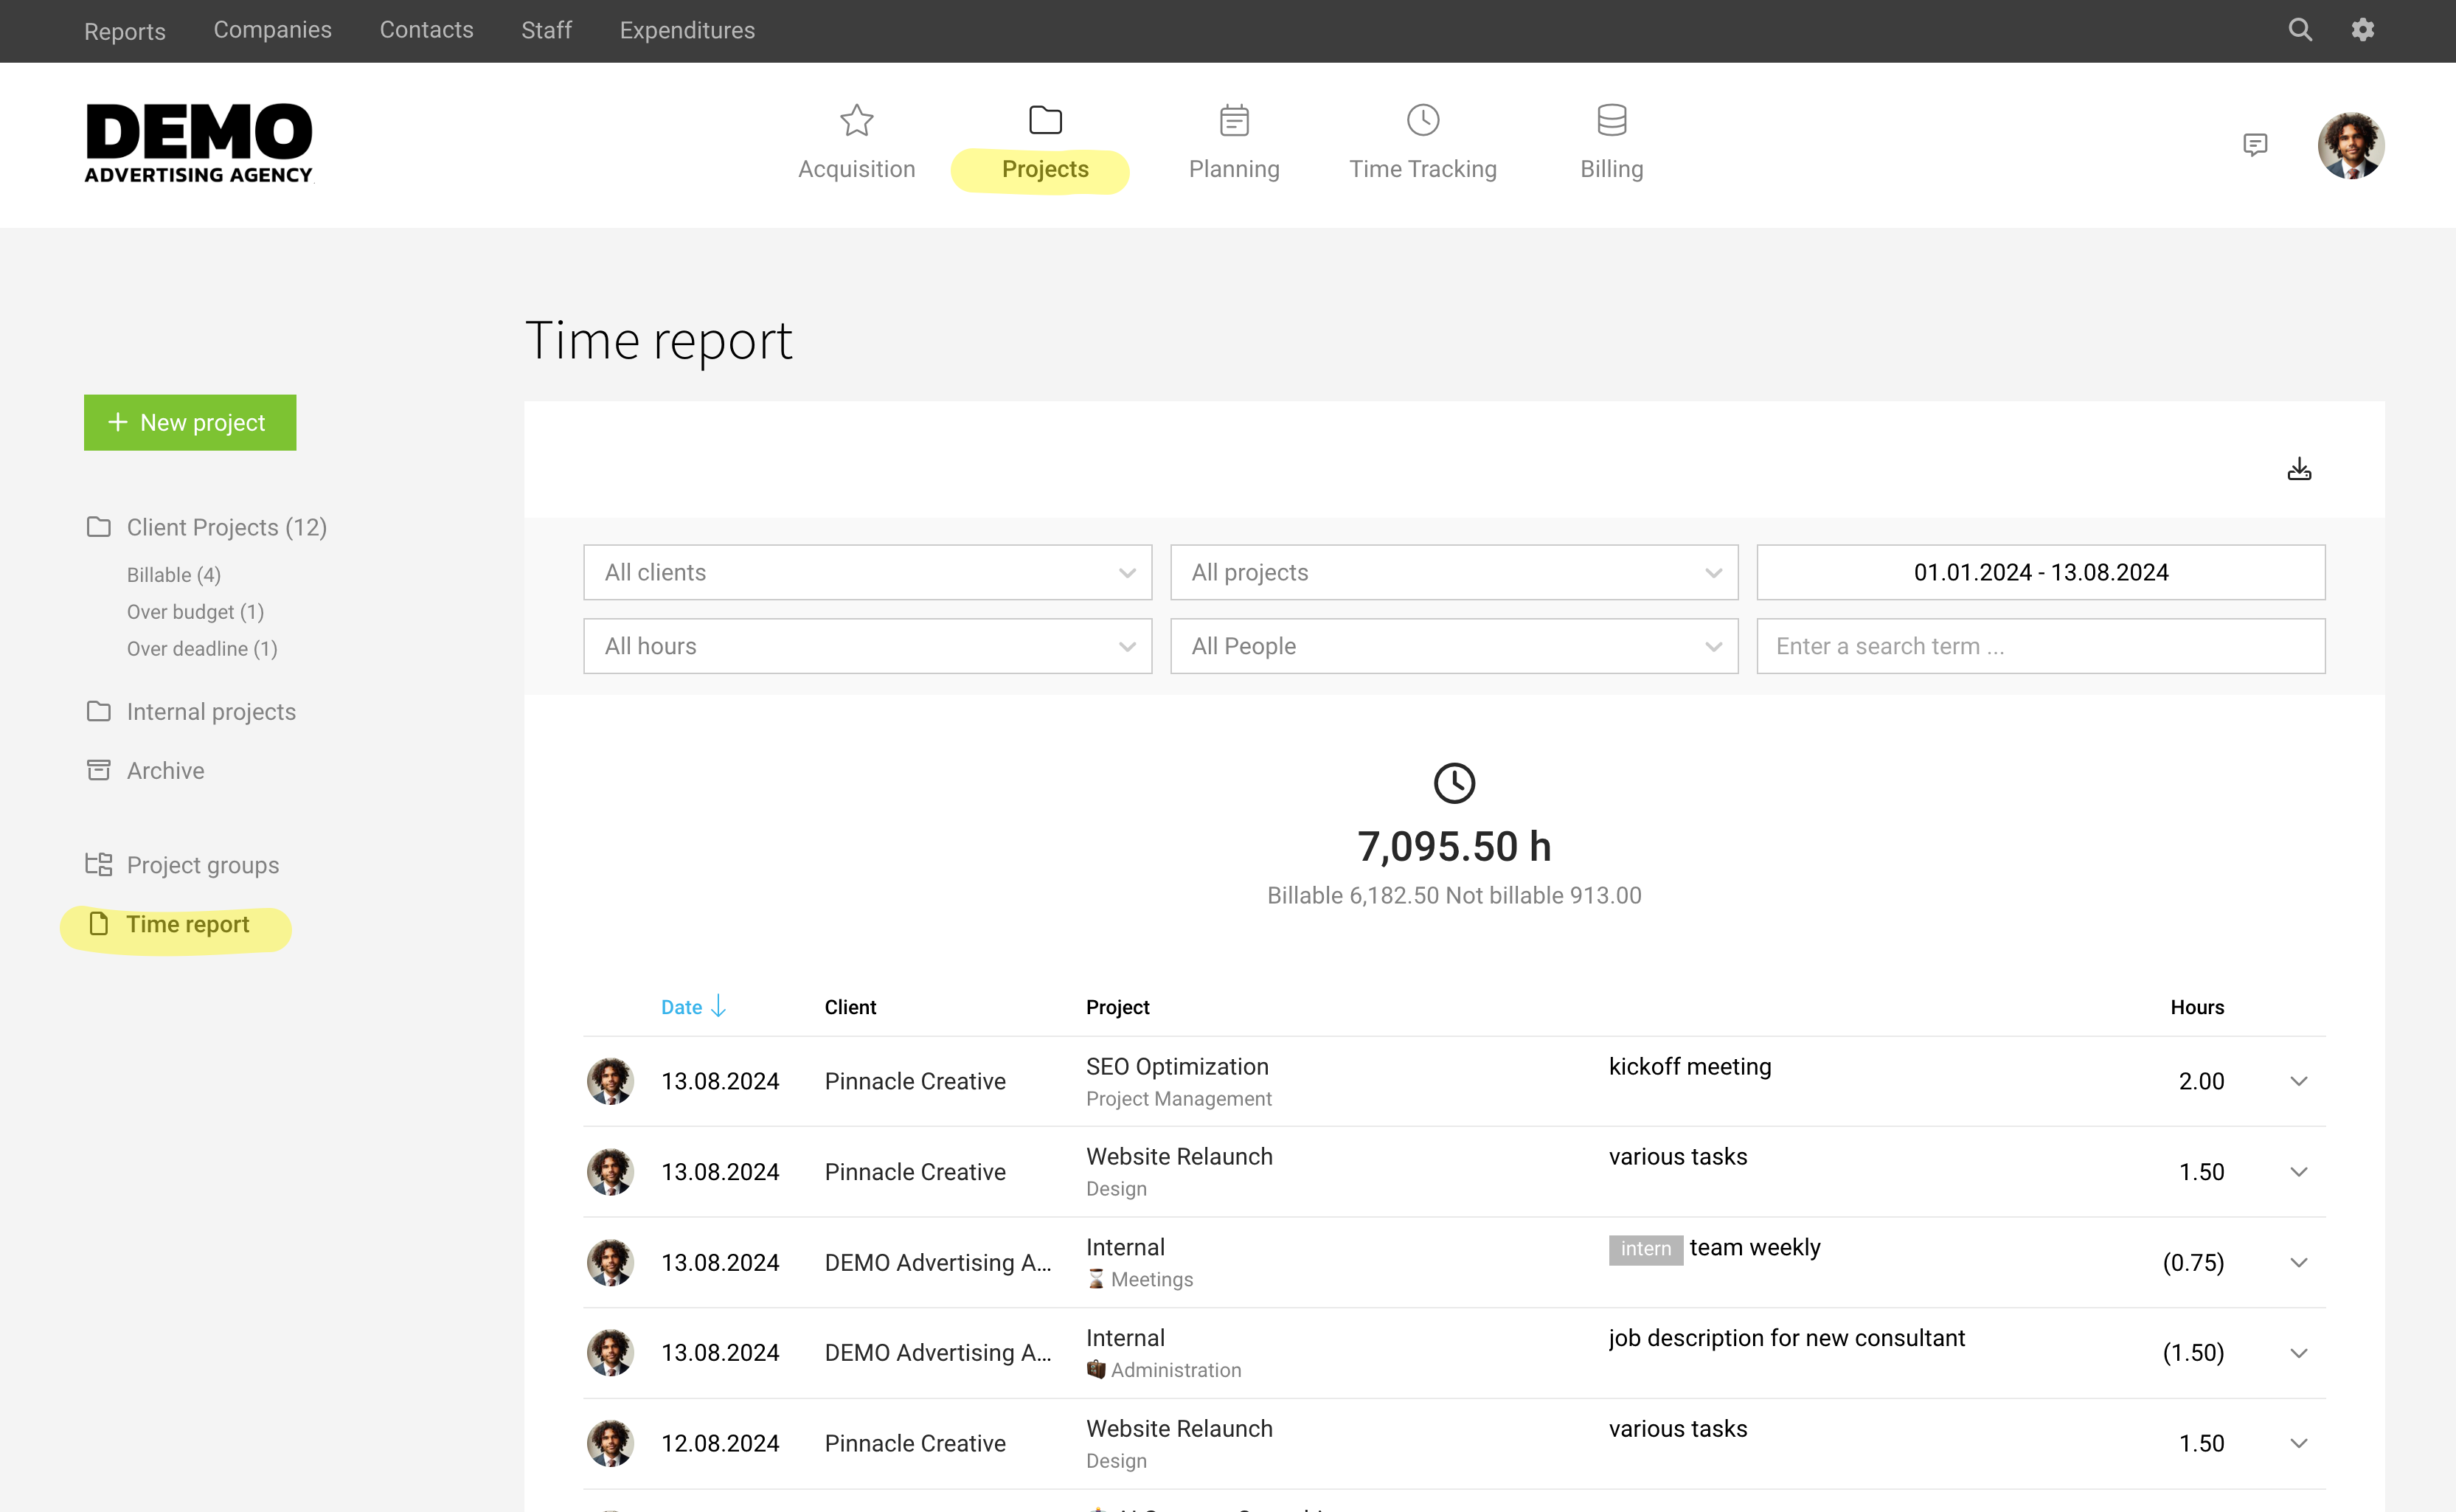Open the Reports menu
The height and width of the screenshot is (1512, 2456).
pyautogui.click(x=125, y=31)
